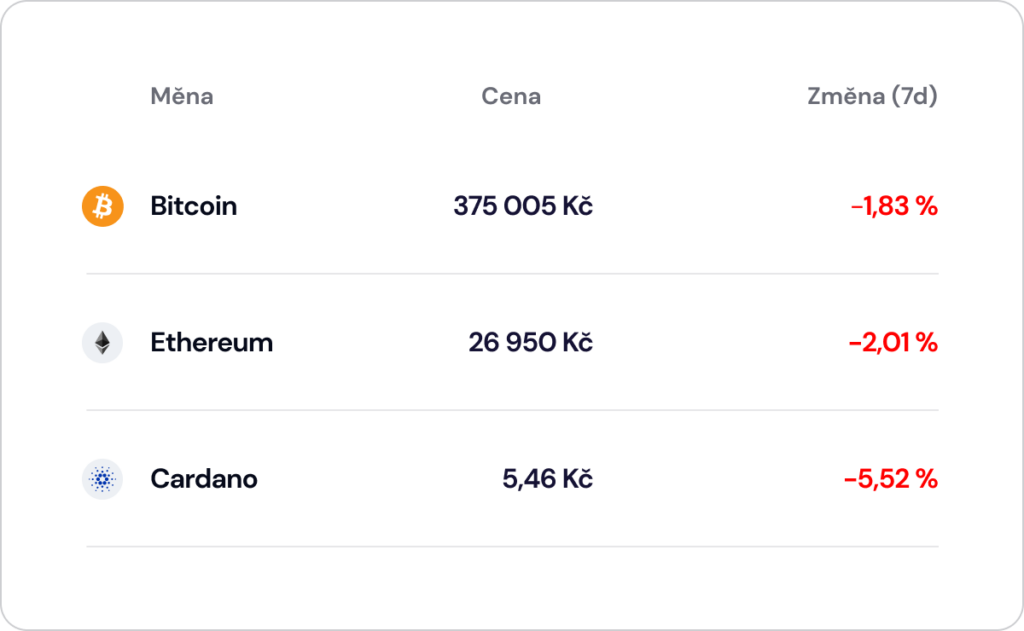Click the Cardano price 5,46 Kč

[x=547, y=479]
